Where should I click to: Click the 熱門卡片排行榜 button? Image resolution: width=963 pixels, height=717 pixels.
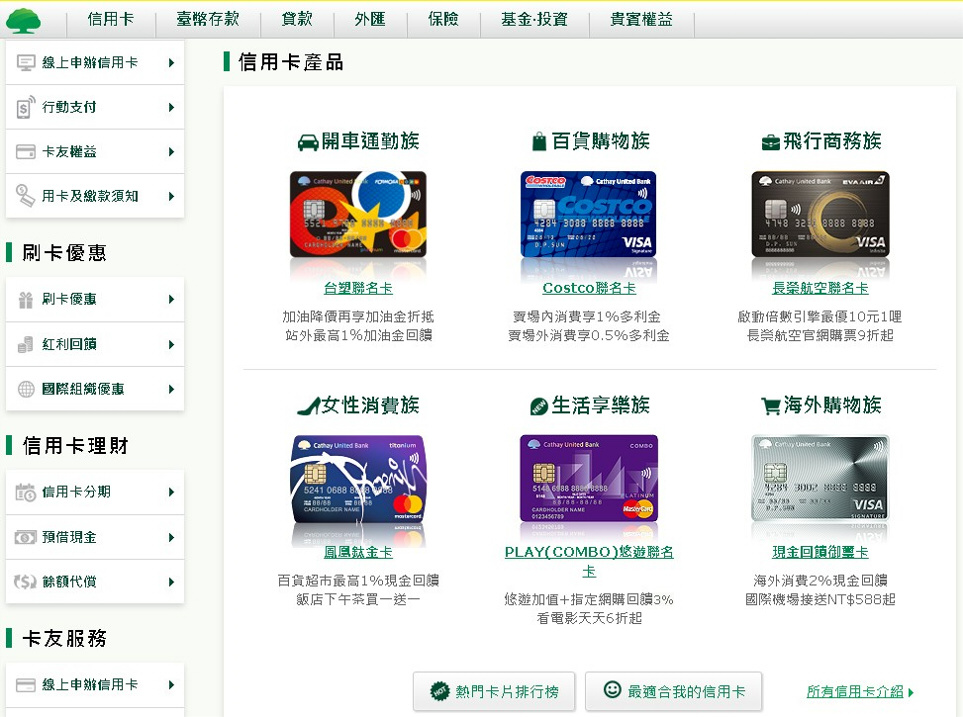pyautogui.click(x=494, y=692)
